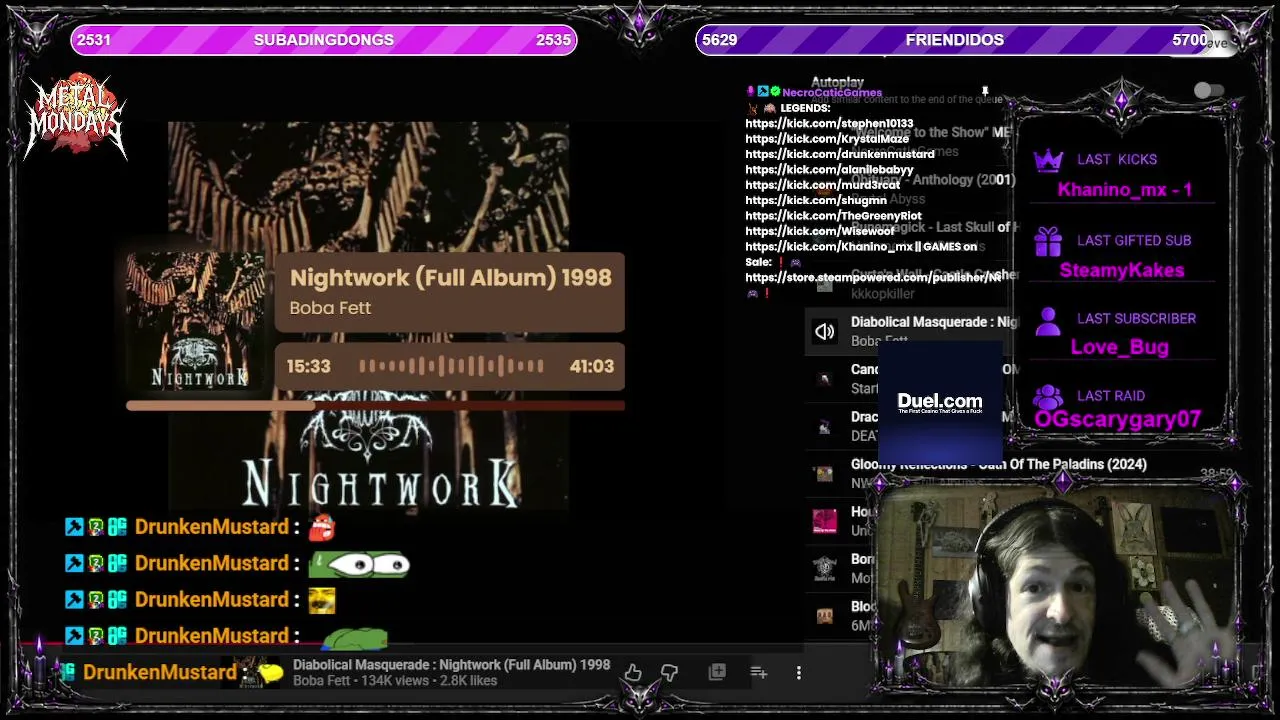The width and height of the screenshot is (1280, 720).
Task: Click the 15:33 elapsed time
Action: [308, 366]
